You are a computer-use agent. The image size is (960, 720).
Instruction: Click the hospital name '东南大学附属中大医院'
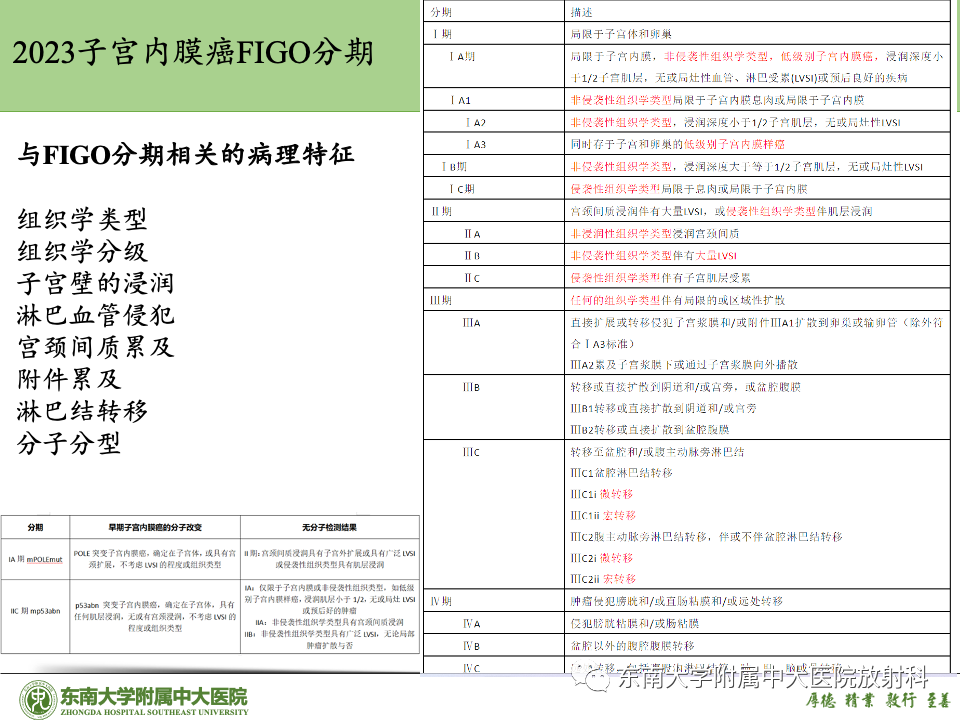154,696
